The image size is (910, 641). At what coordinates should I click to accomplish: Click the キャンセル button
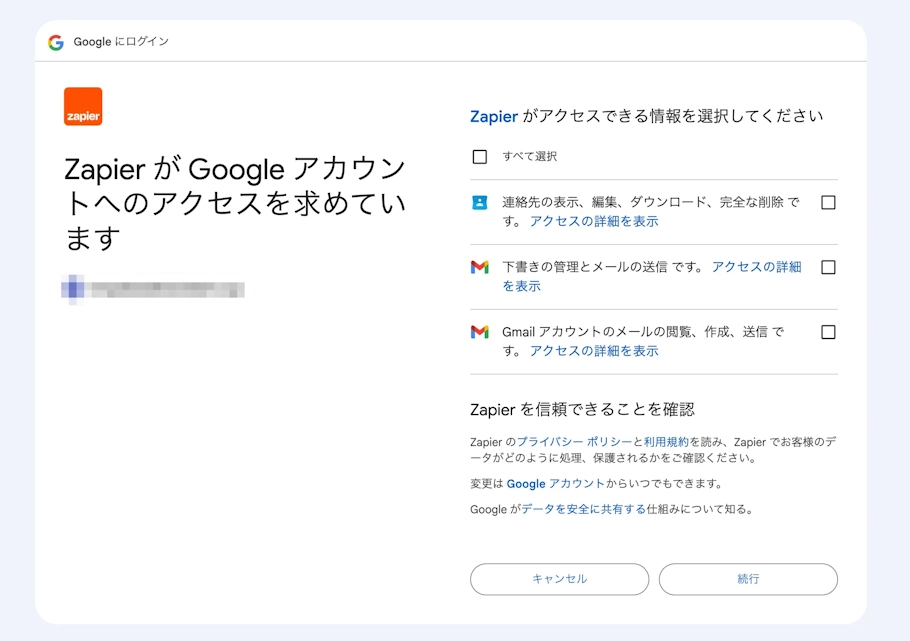click(x=559, y=579)
